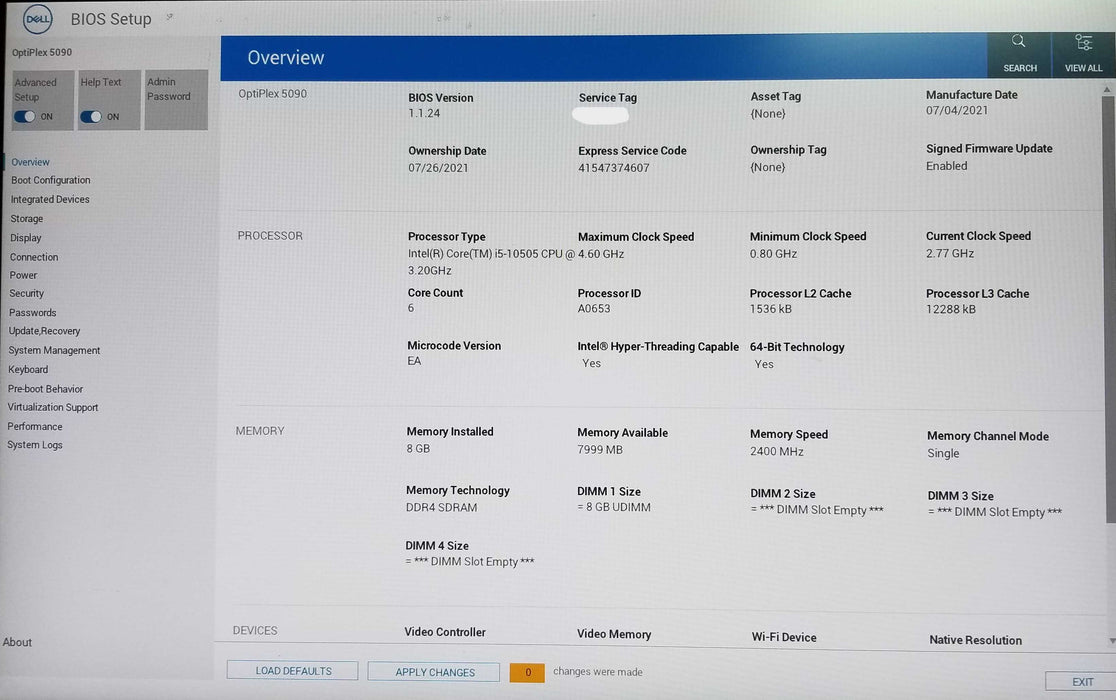Click Manufacture Date 07/04/2021
Viewport: 1116px width, 700px height.
pyautogui.click(x=957, y=110)
